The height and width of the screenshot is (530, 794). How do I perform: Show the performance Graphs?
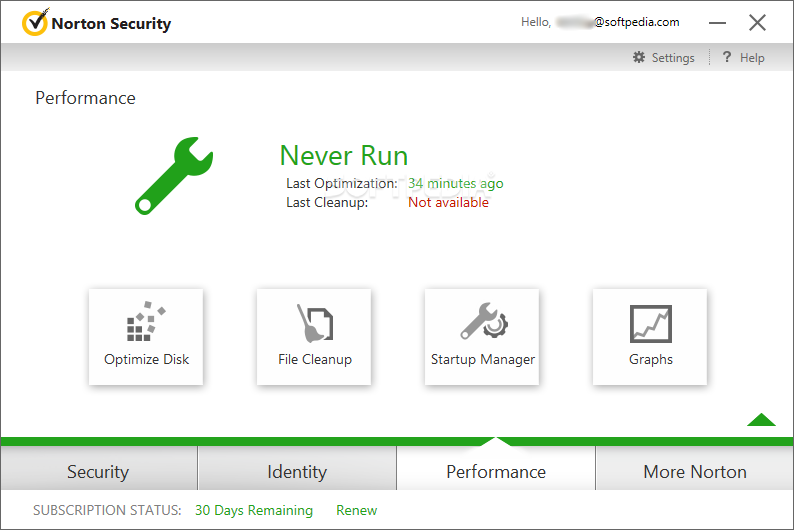coord(650,337)
